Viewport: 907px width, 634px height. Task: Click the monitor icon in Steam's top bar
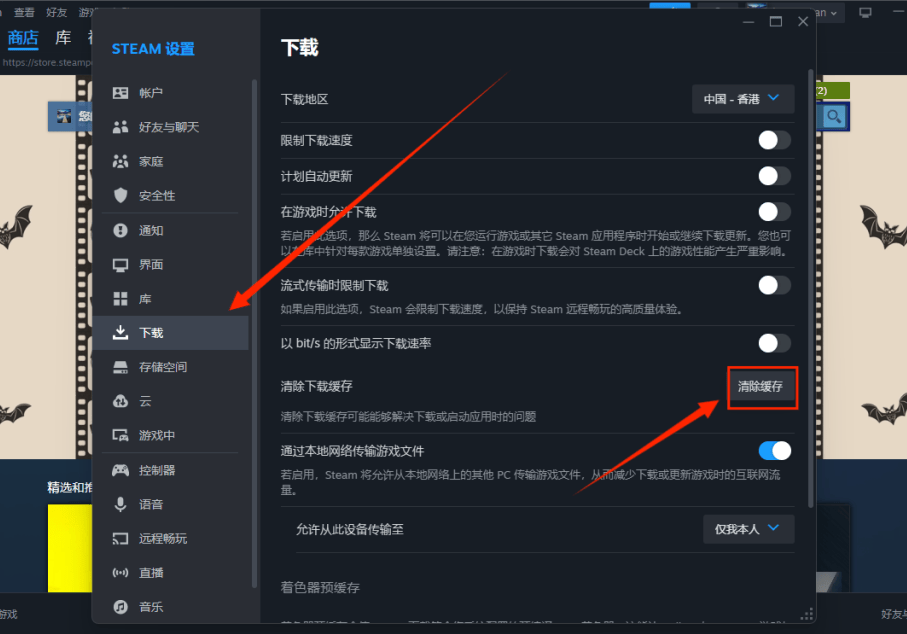(865, 13)
